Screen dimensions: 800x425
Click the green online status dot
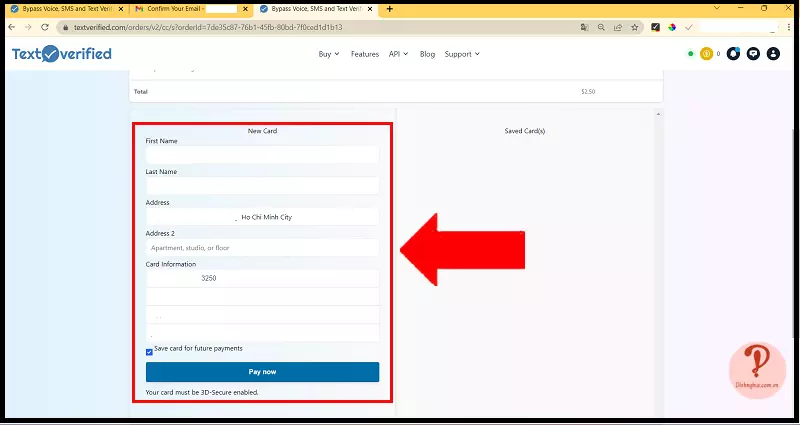coord(690,54)
